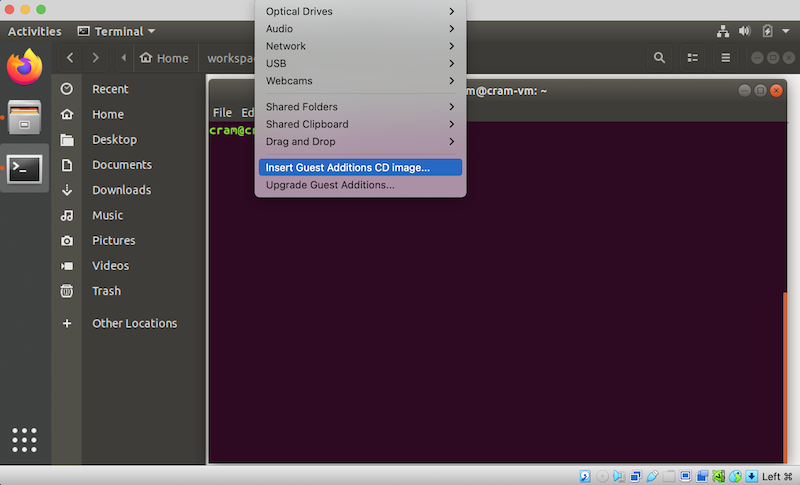This screenshot has width=800, height=485.
Task: Open the Files hamburger menu
Action: click(x=726, y=58)
